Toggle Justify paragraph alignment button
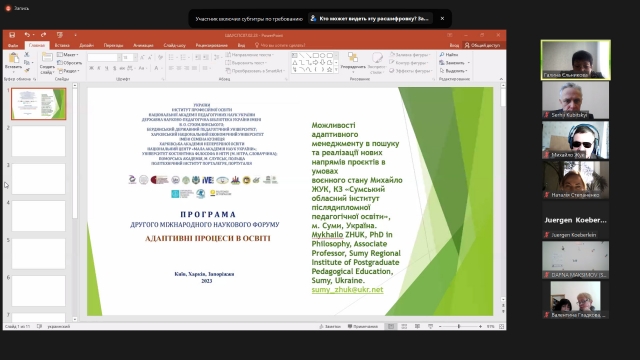The width and height of the screenshot is (640, 360). pyautogui.click(x=194, y=68)
